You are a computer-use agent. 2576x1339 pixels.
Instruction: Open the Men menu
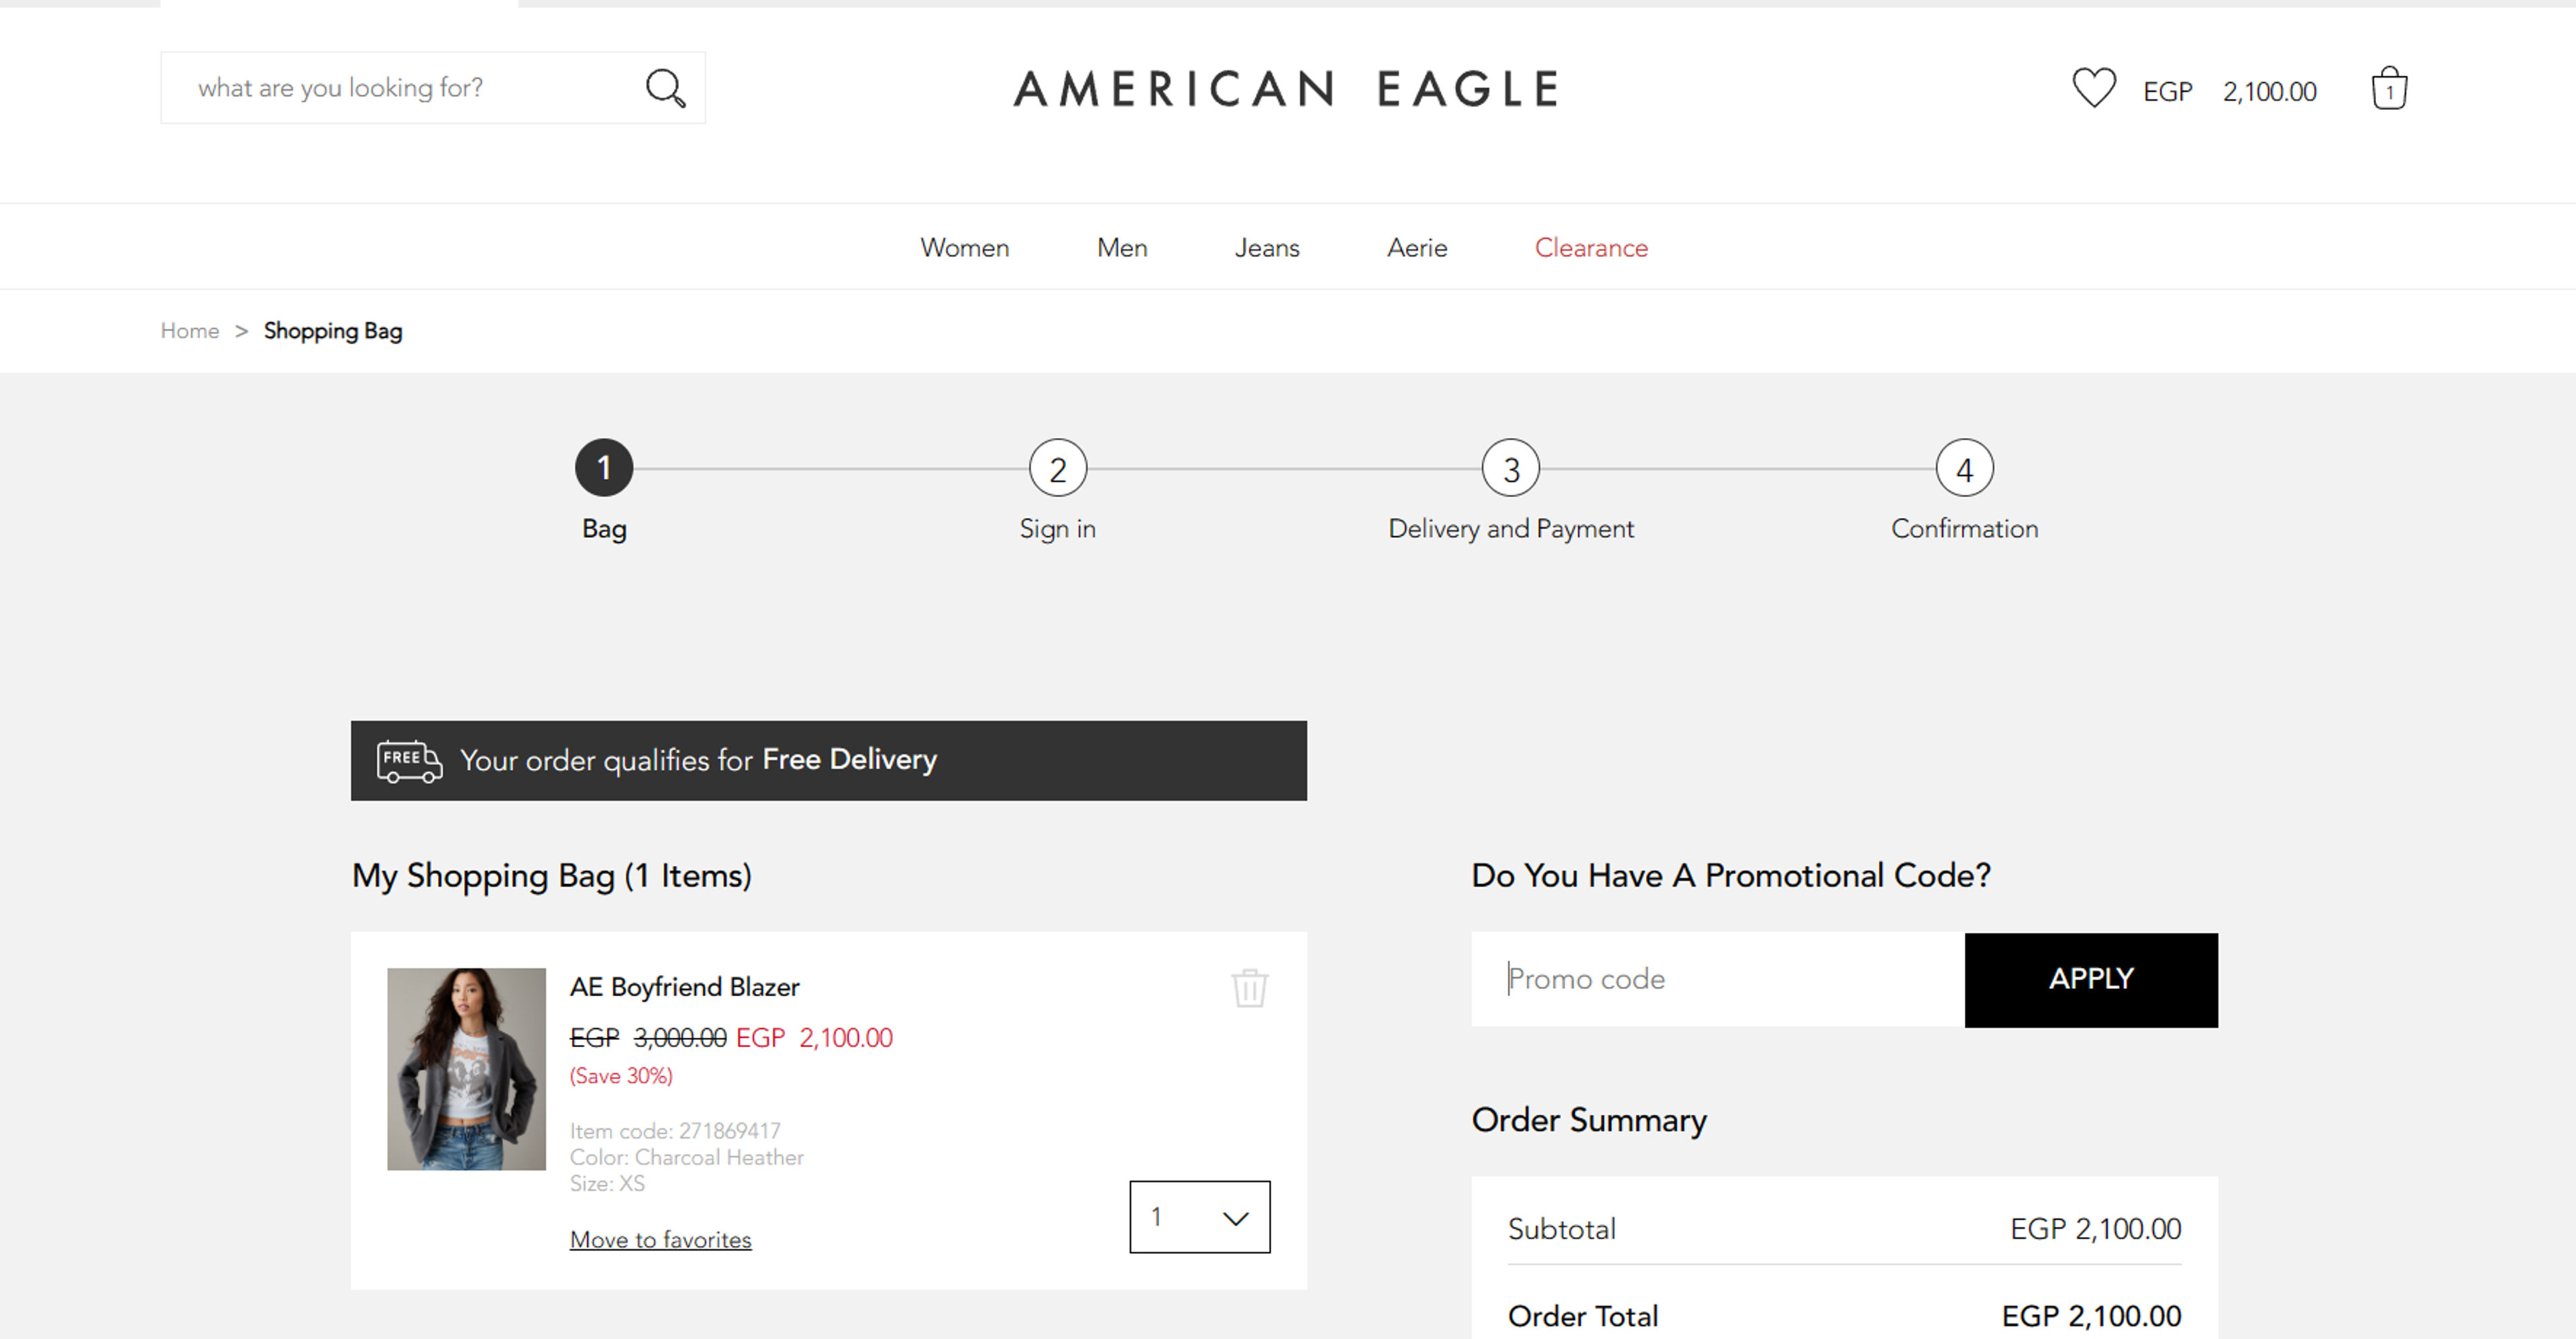point(1121,248)
